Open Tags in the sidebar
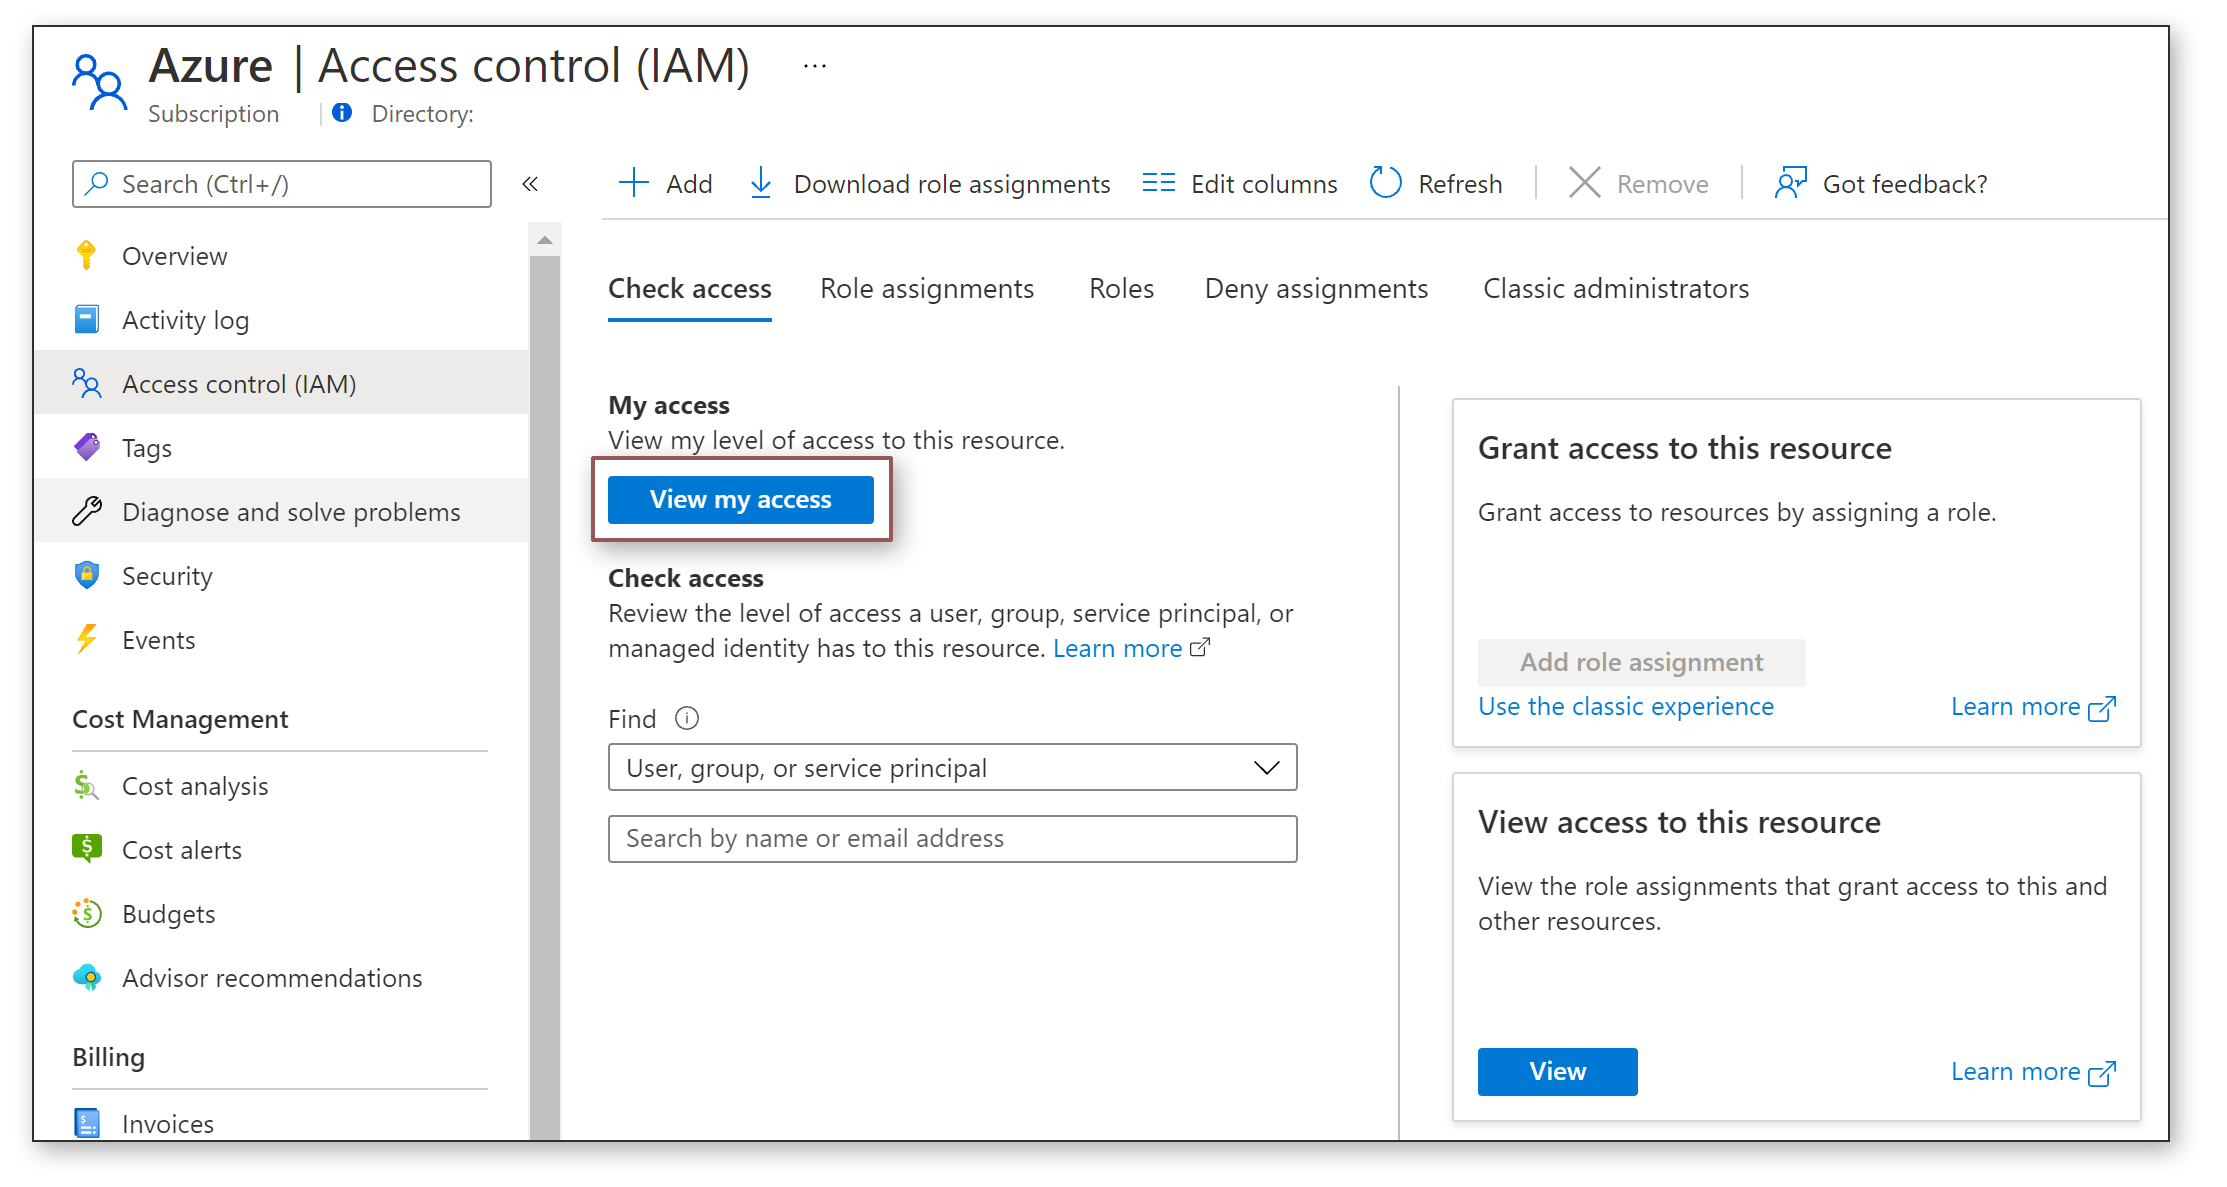The width and height of the screenshot is (2227, 1187). point(146,448)
